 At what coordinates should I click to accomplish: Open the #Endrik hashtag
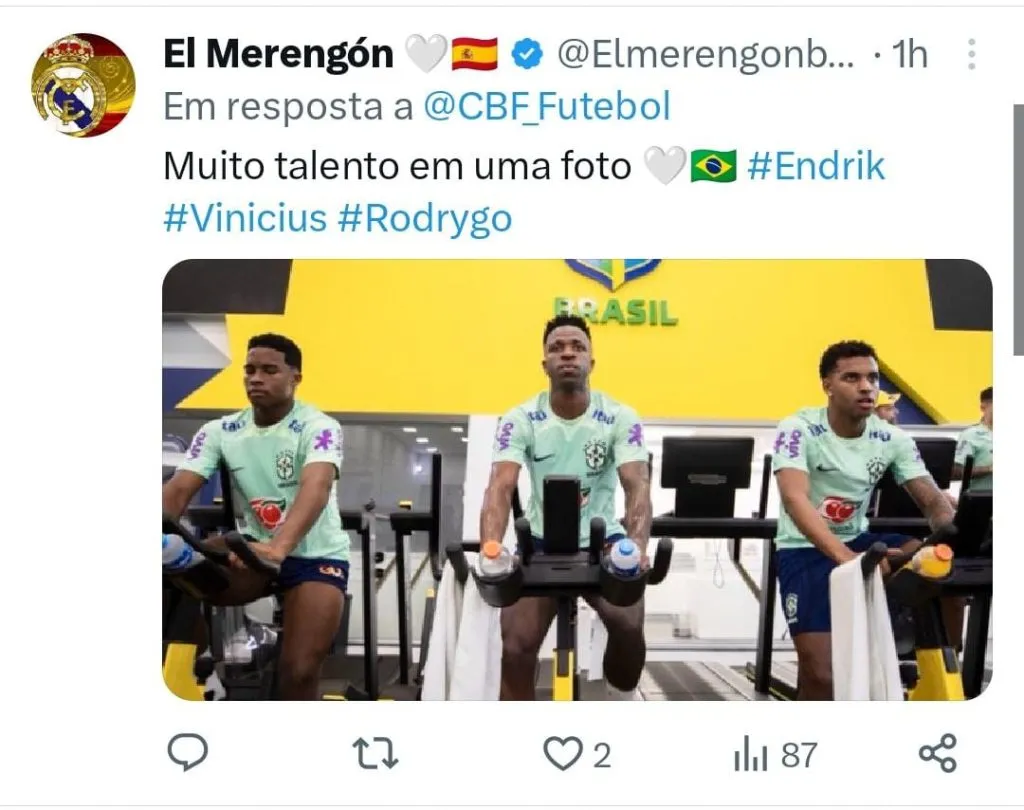(816, 166)
